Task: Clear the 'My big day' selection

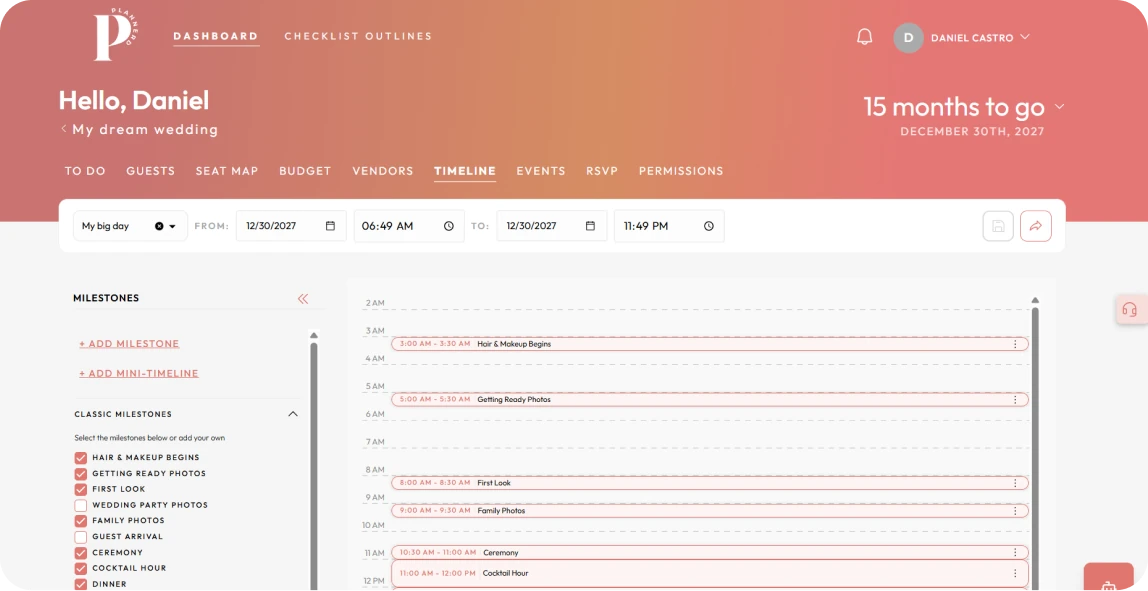Action: [159, 226]
